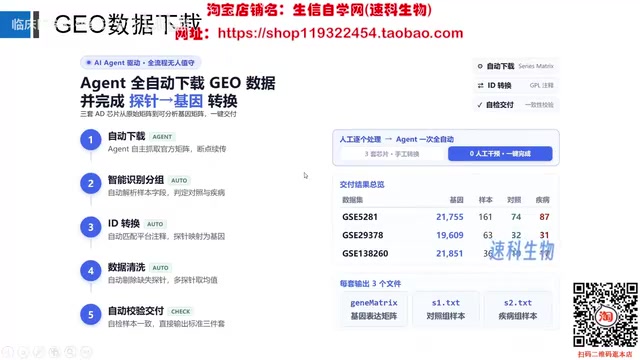Click gene count 19,609 for GSE29378

(449, 235)
